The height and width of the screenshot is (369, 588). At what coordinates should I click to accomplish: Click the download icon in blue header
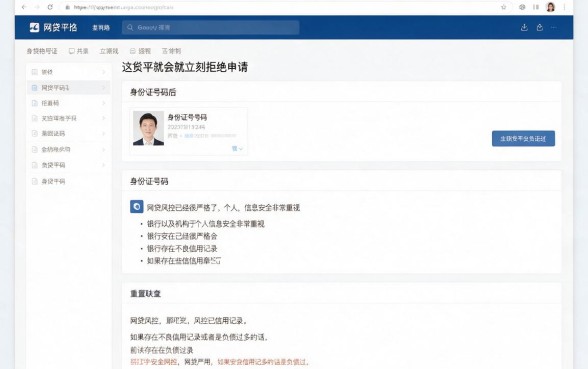click(524, 27)
